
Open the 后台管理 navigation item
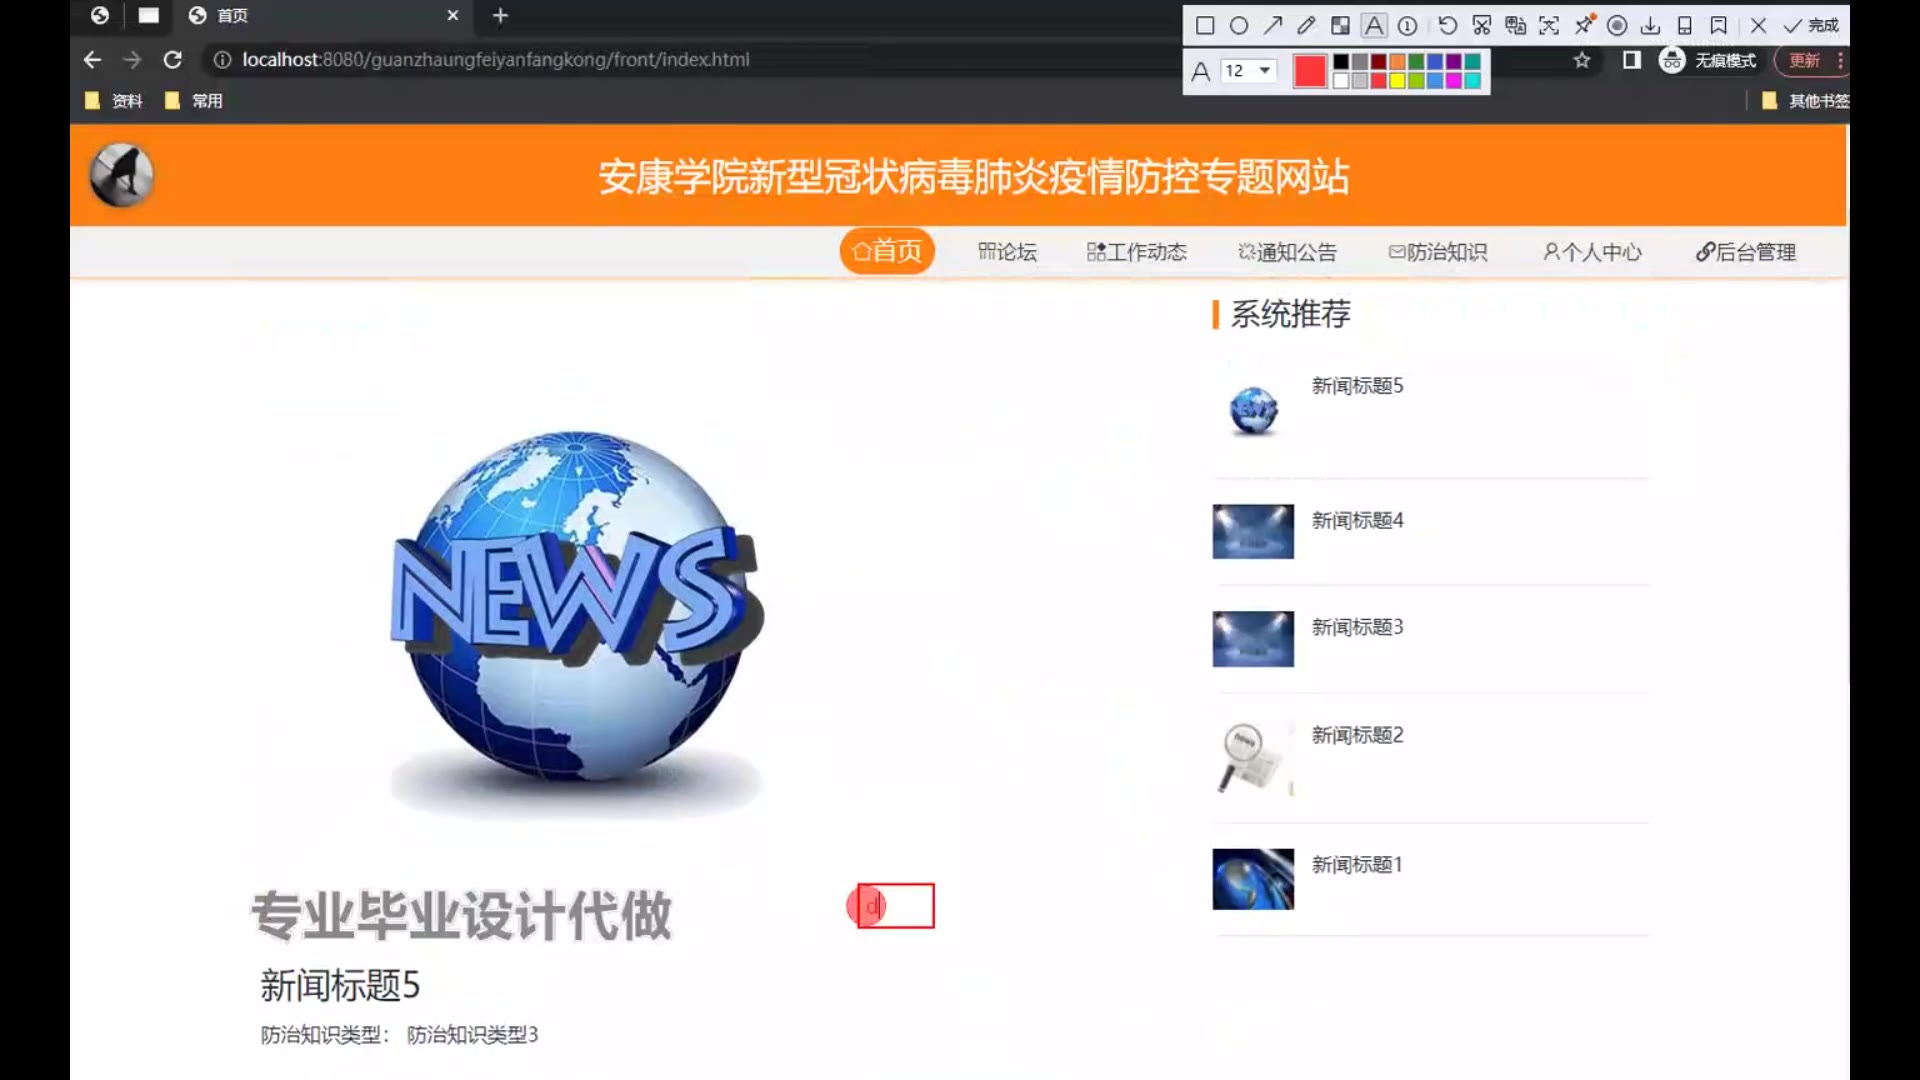point(1746,252)
